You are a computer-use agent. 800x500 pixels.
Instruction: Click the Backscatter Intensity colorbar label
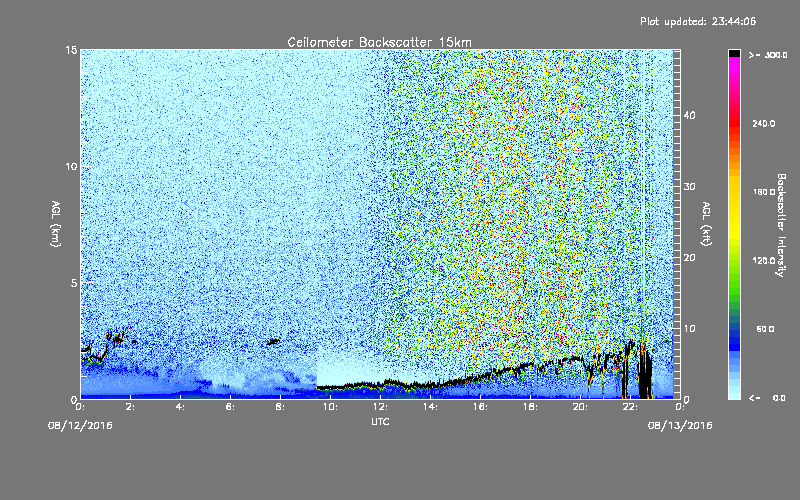[781, 225]
